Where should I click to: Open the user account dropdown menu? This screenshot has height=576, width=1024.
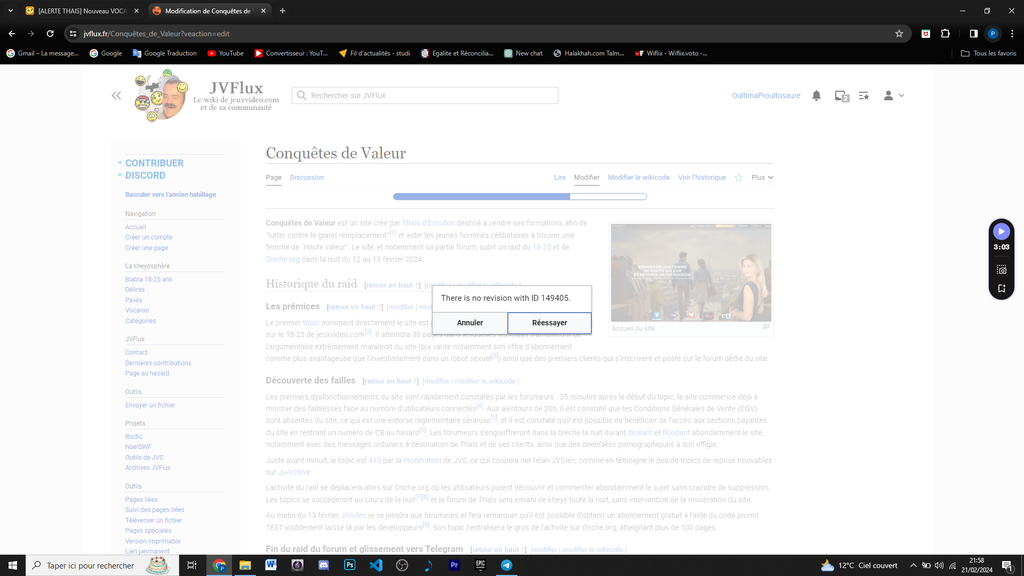coord(893,96)
